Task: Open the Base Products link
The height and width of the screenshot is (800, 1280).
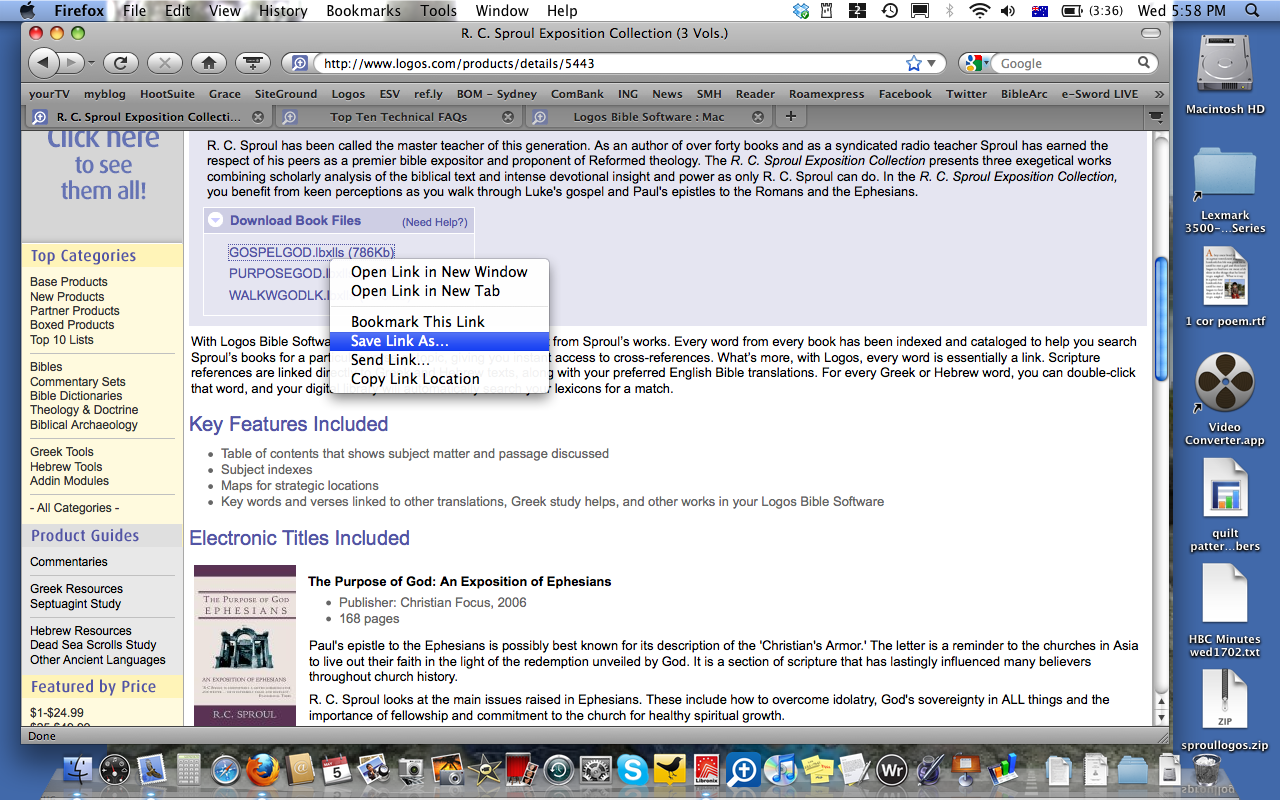Action: [69, 282]
